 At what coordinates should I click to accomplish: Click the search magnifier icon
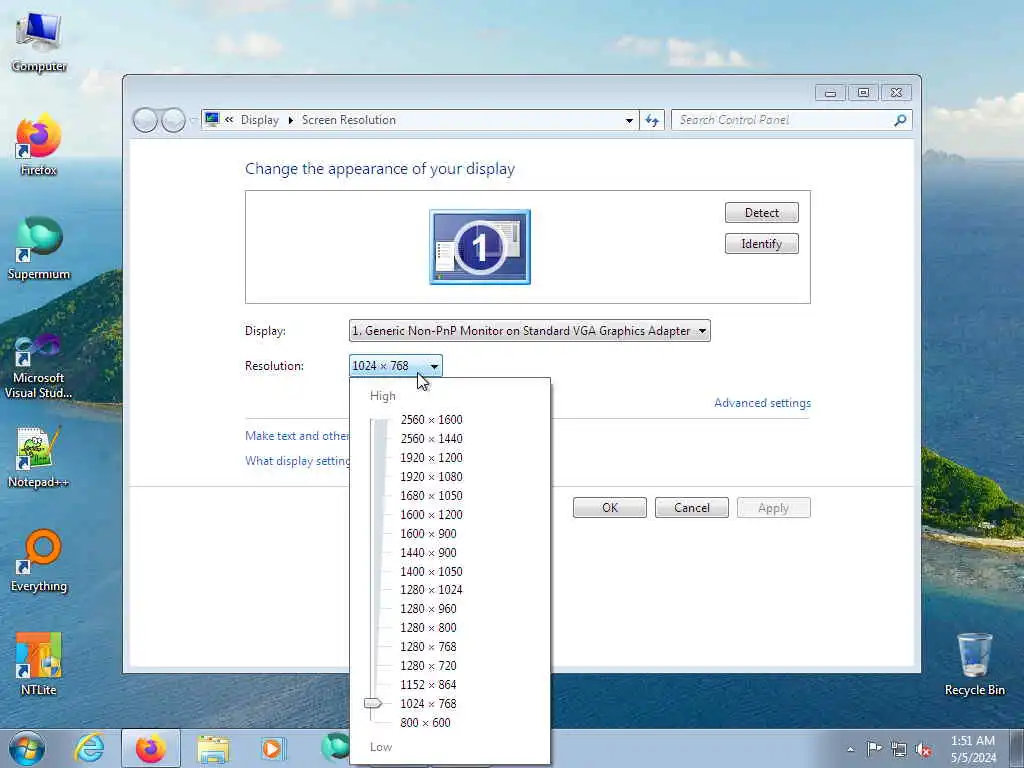[900, 120]
